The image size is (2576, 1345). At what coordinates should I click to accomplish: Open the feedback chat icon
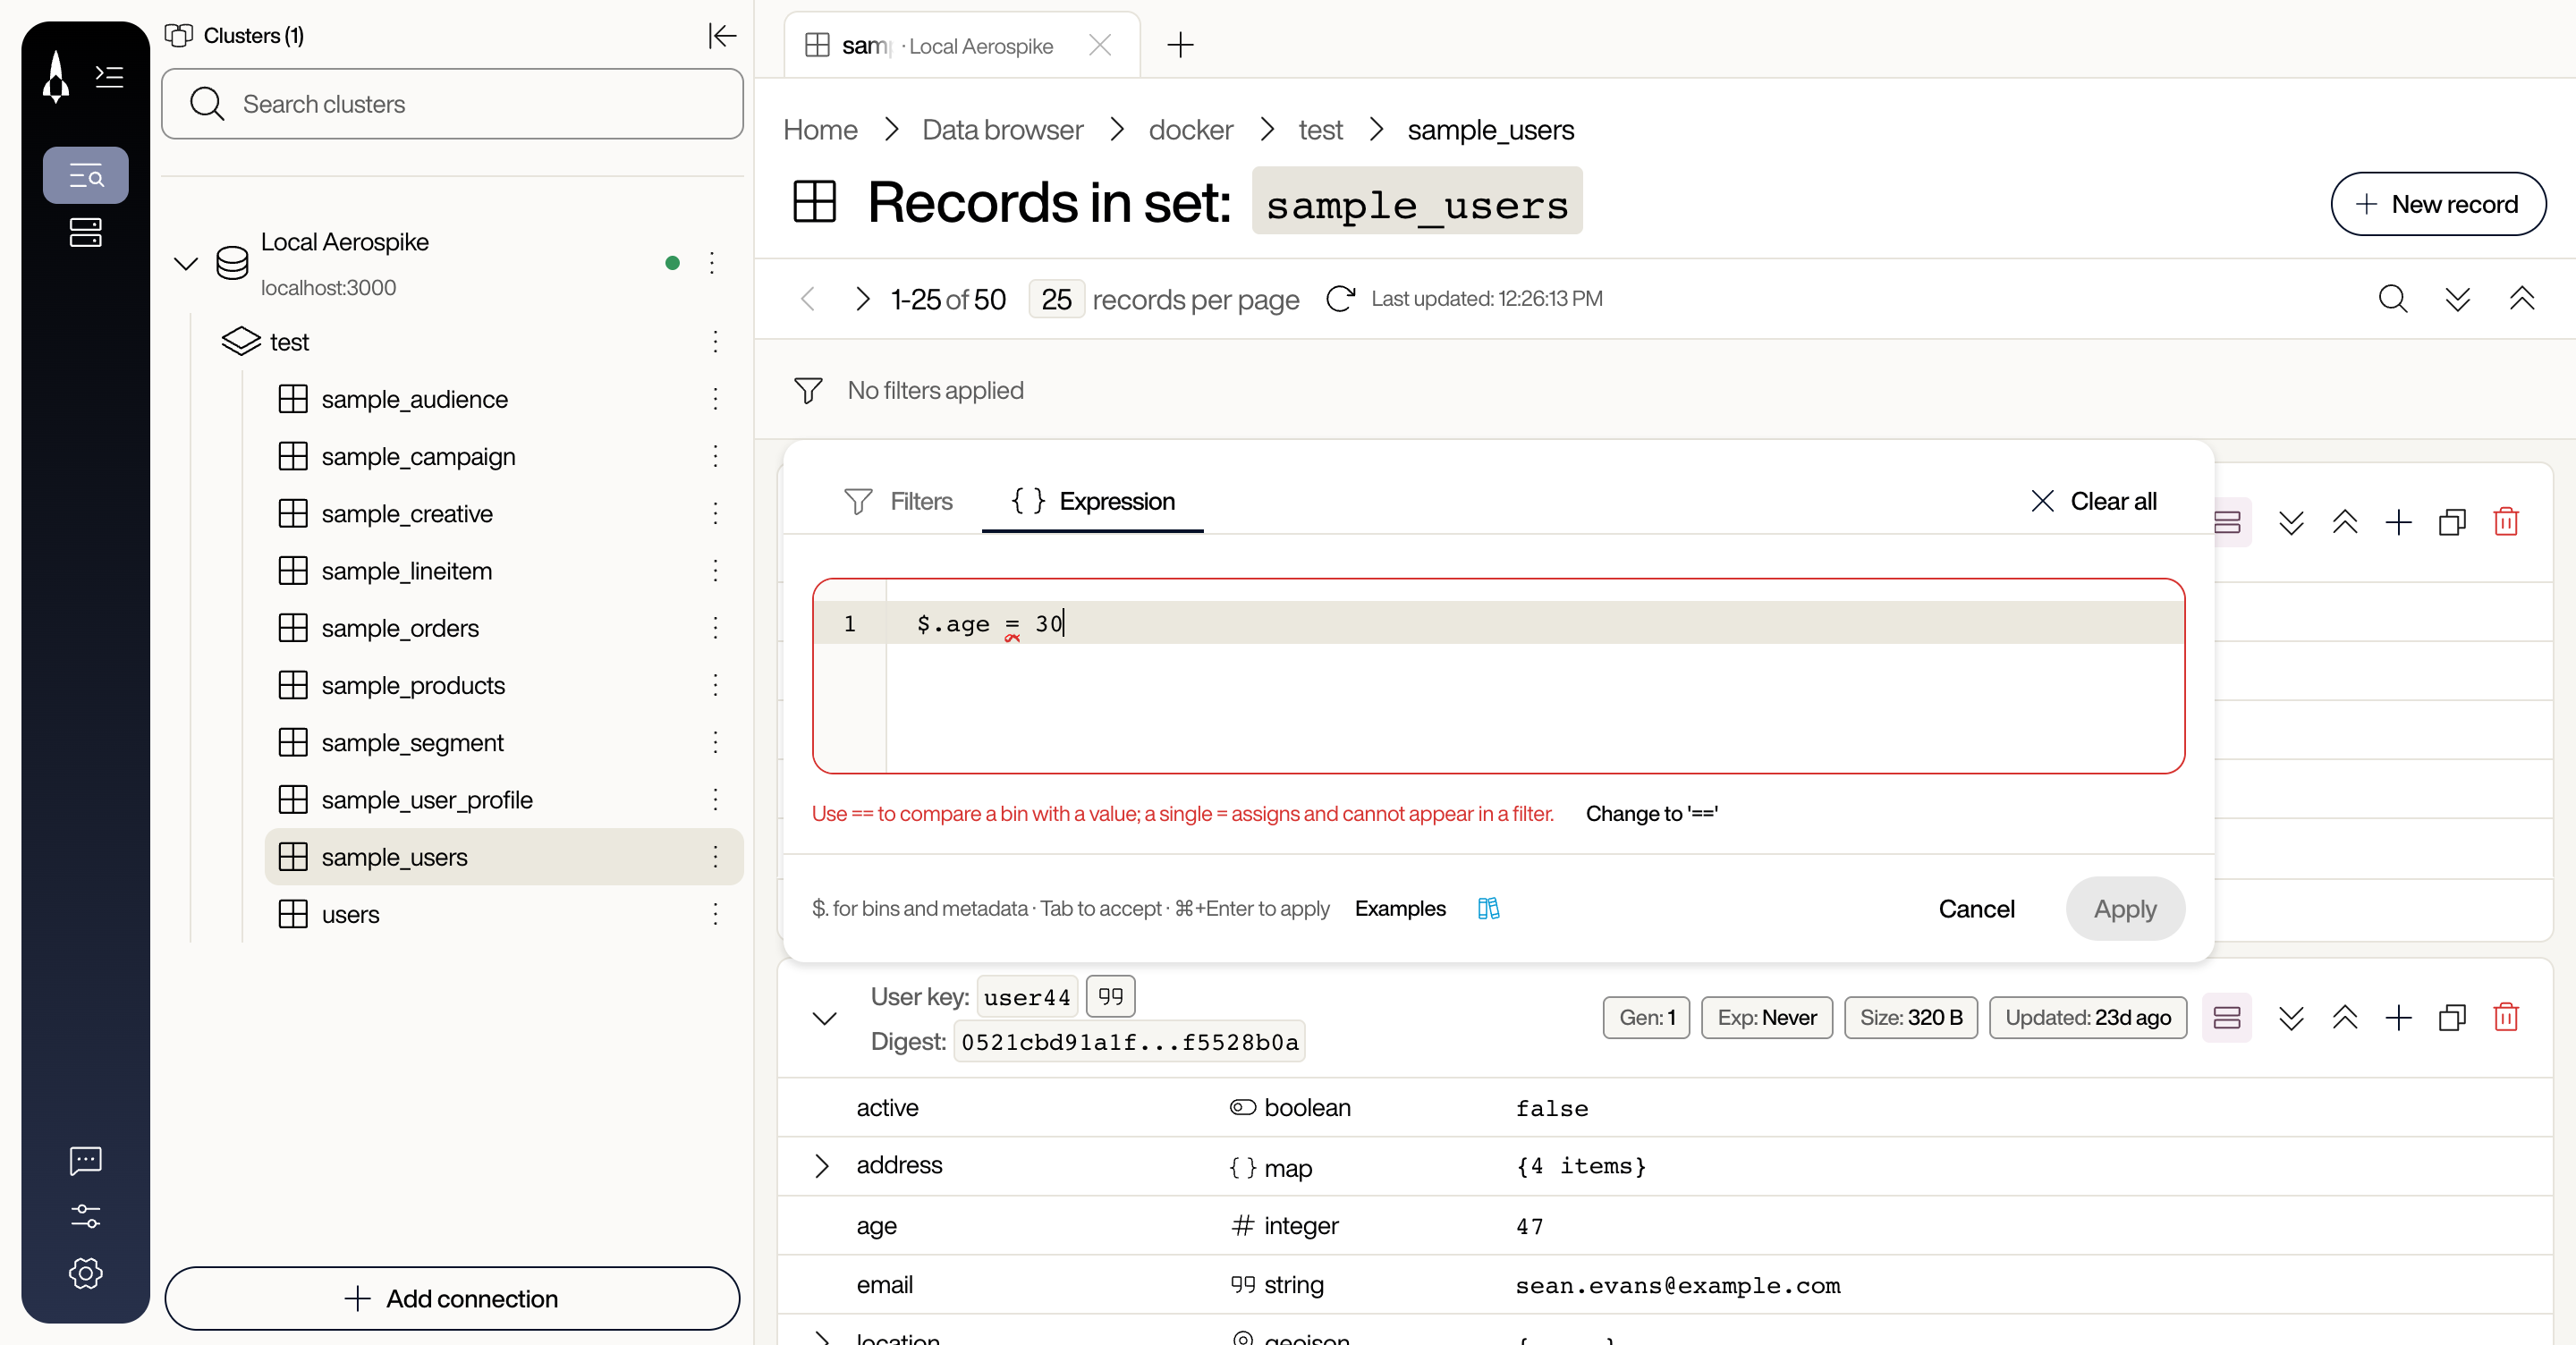point(86,1160)
